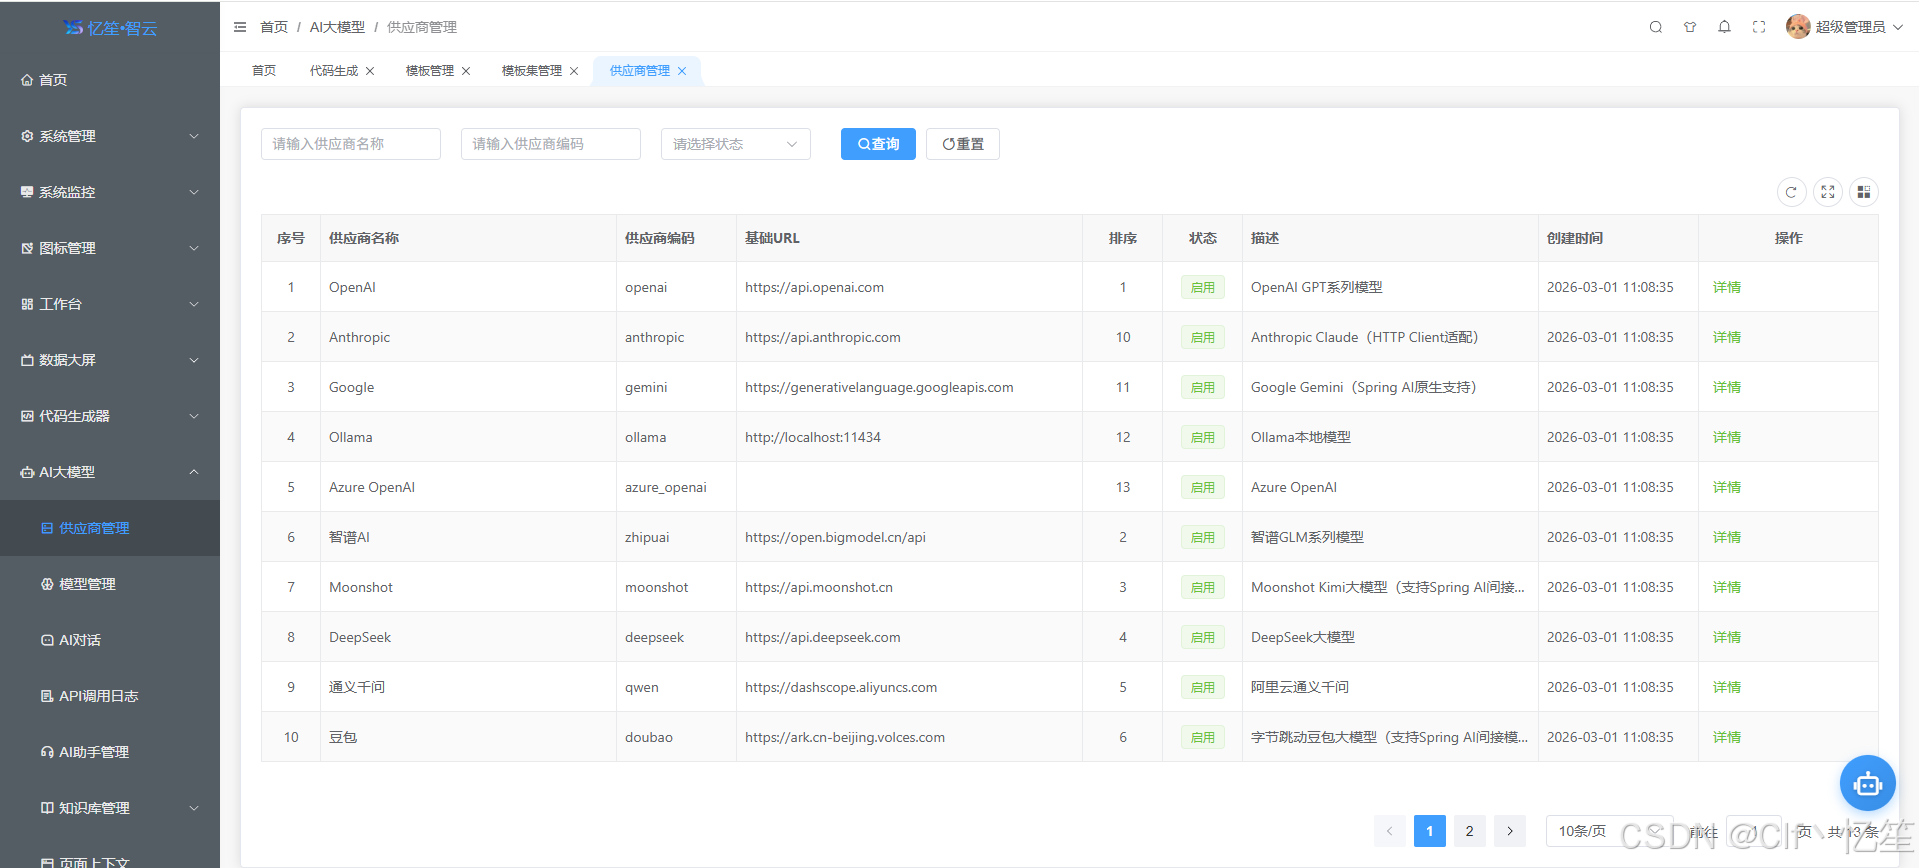Select 供应商管理 in sidebar
Image resolution: width=1919 pixels, height=868 pixels.
(110, 528)
